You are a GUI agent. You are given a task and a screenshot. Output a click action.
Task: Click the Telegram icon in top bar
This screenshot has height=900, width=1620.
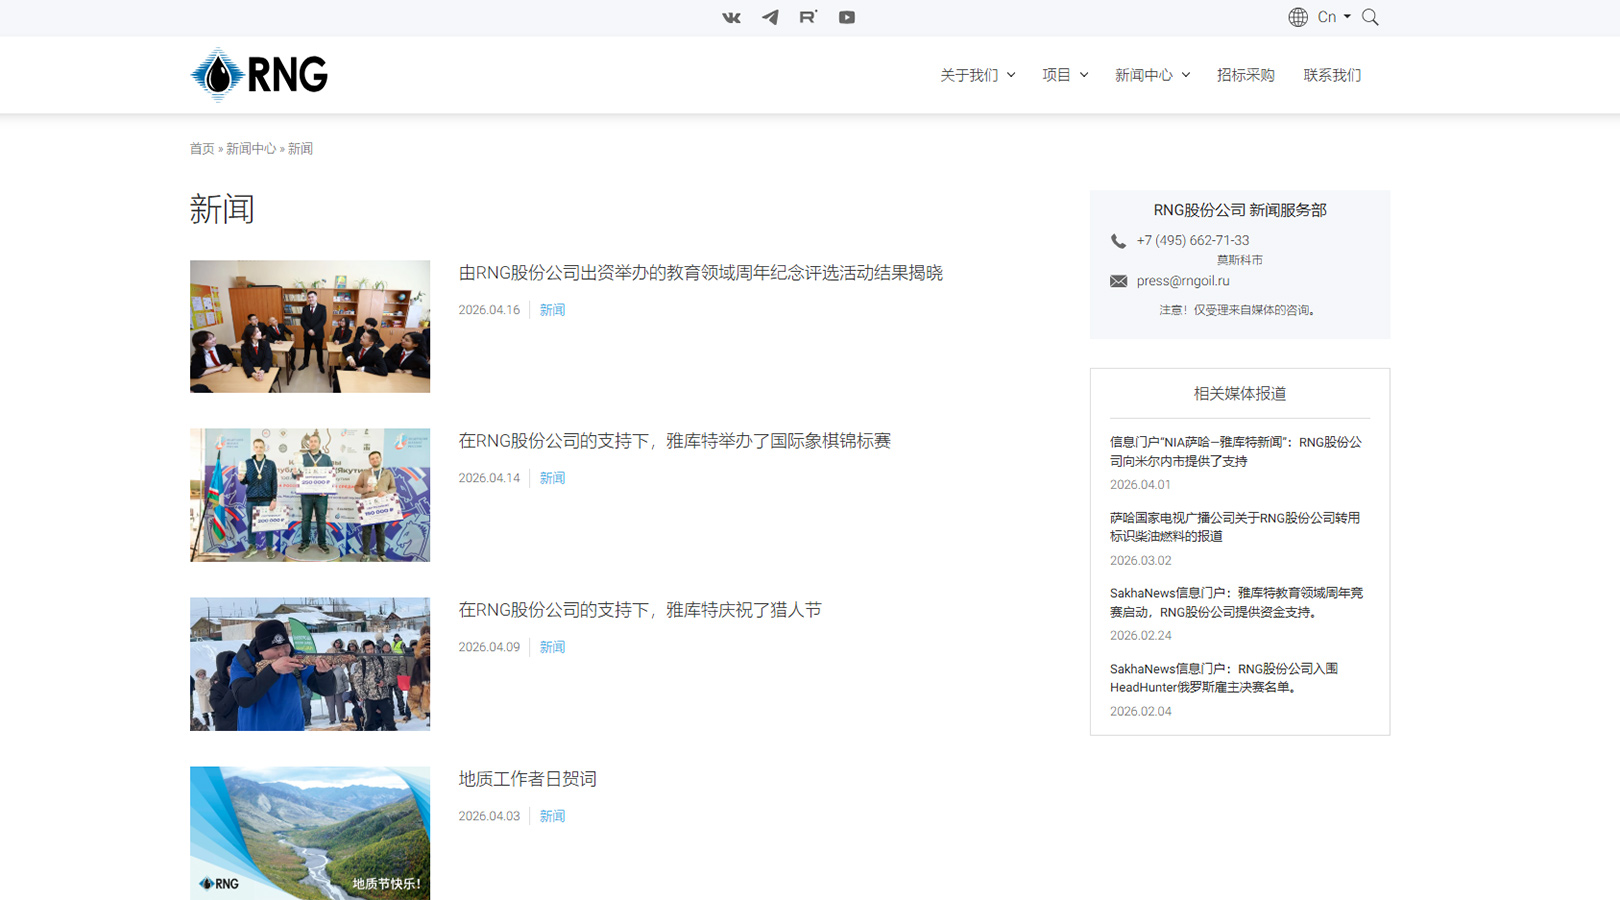tap(770, 17)
